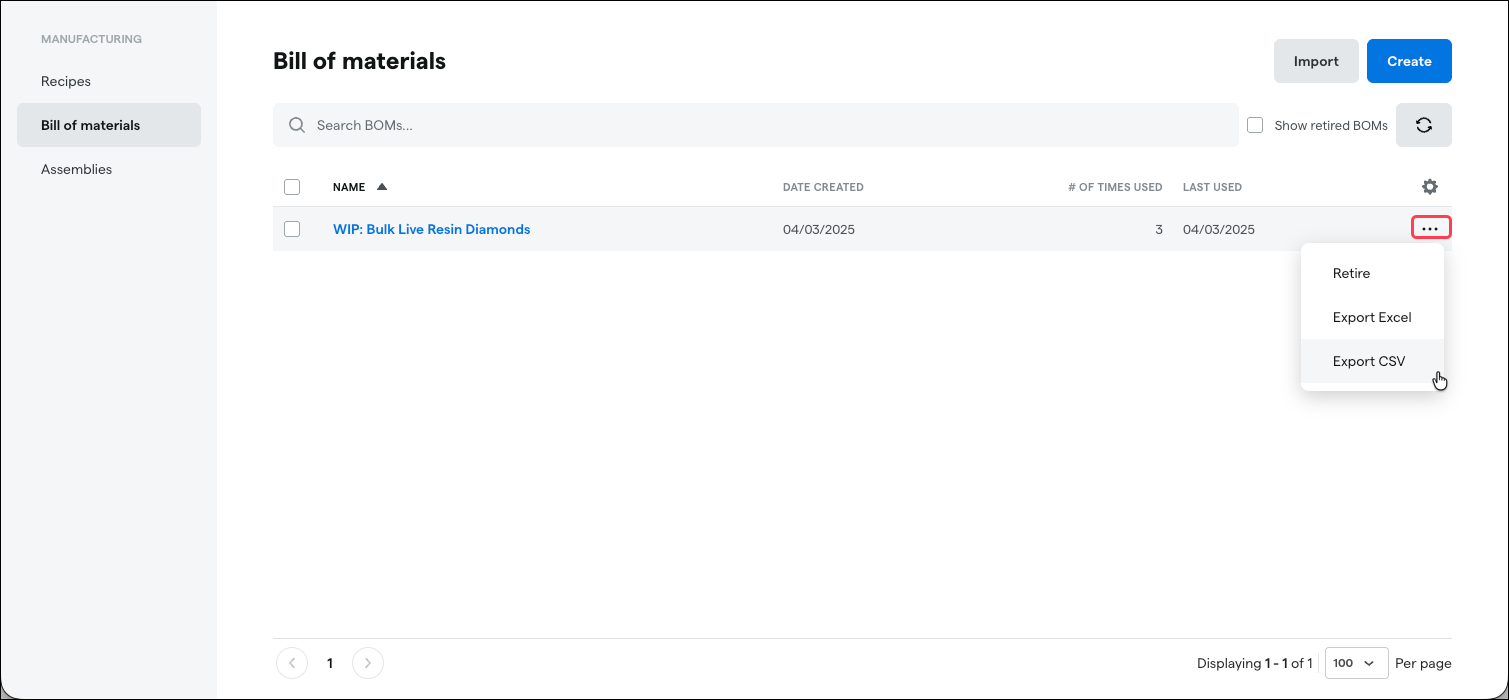Select the WIP: Bulk Live Resin Diamonds checkbox
This screenshot has width=1509, height=700.
[x=292, y=229]
